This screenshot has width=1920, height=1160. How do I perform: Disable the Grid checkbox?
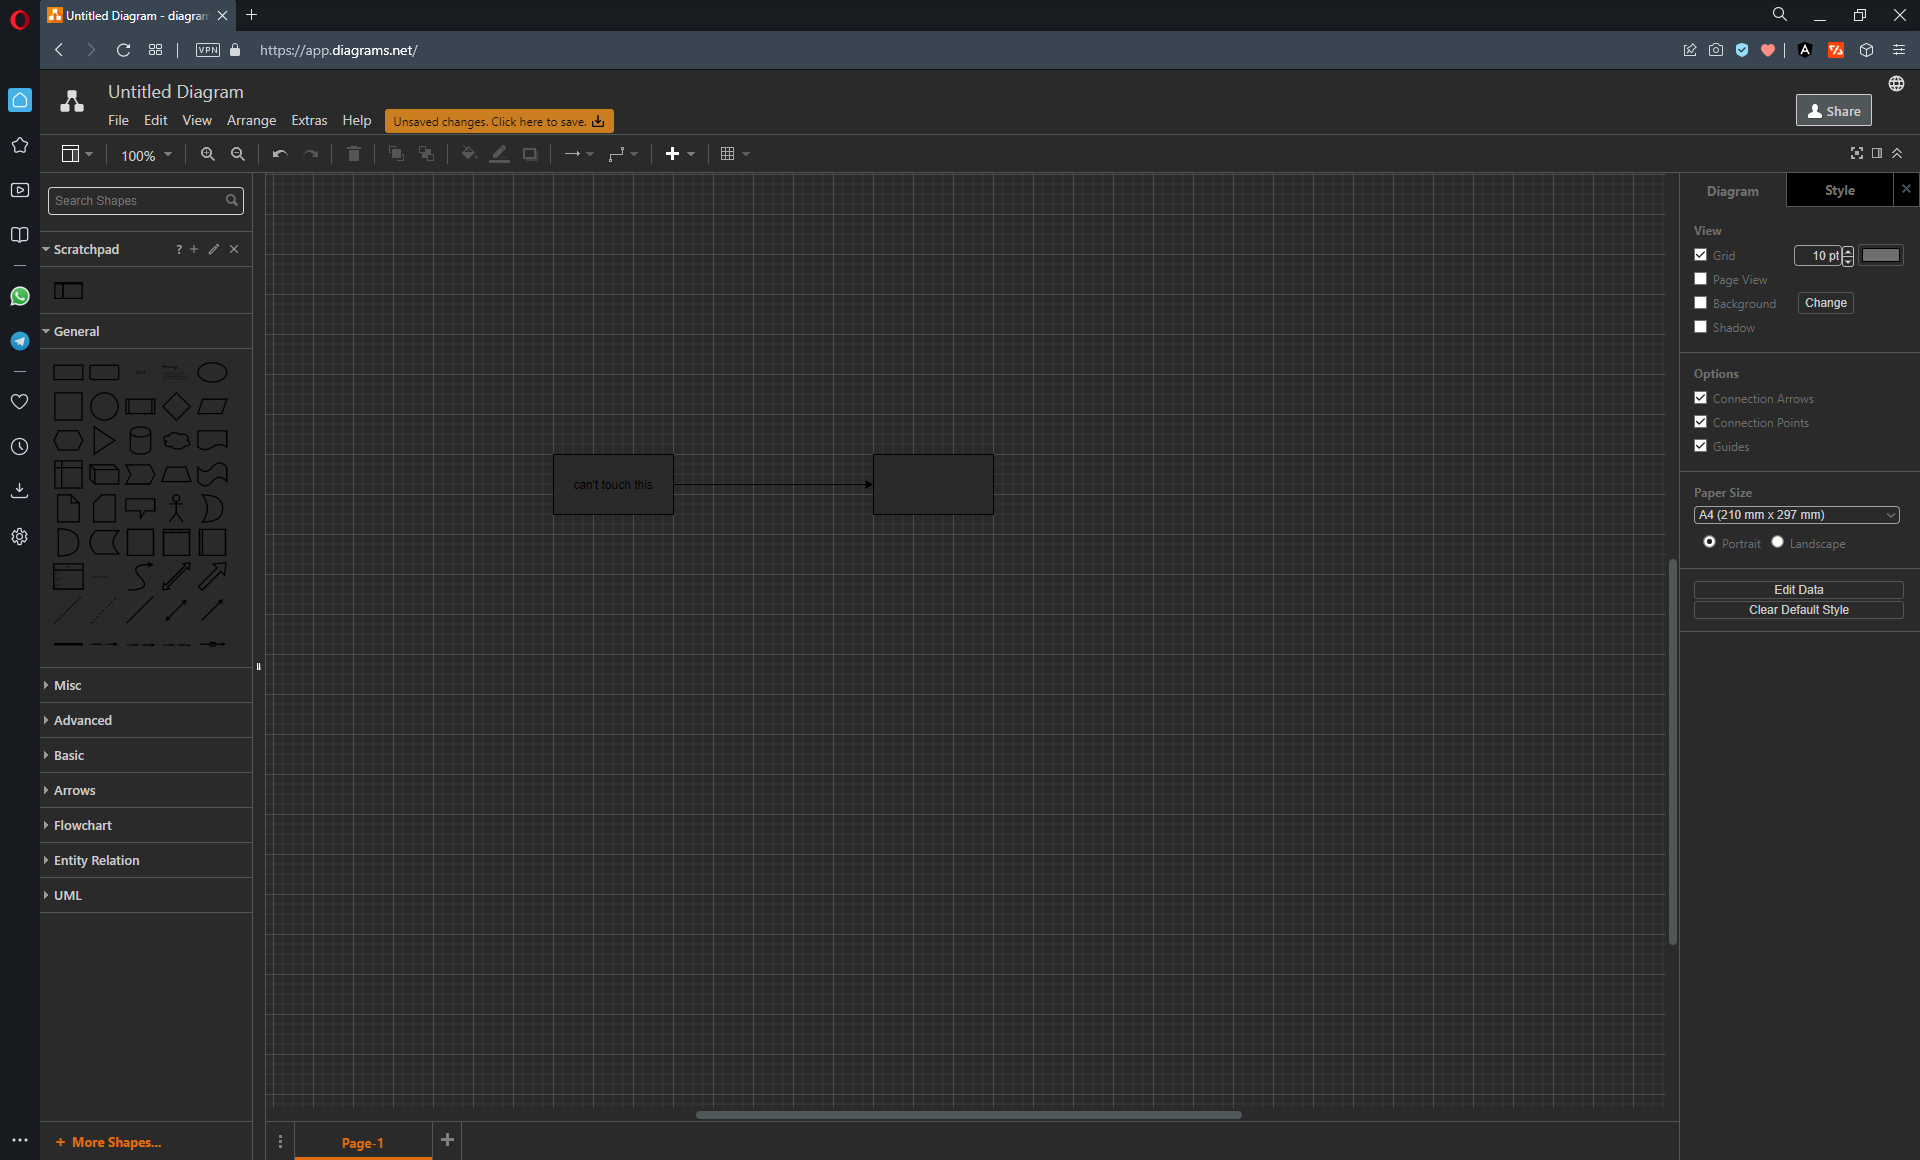point(1701,255)
